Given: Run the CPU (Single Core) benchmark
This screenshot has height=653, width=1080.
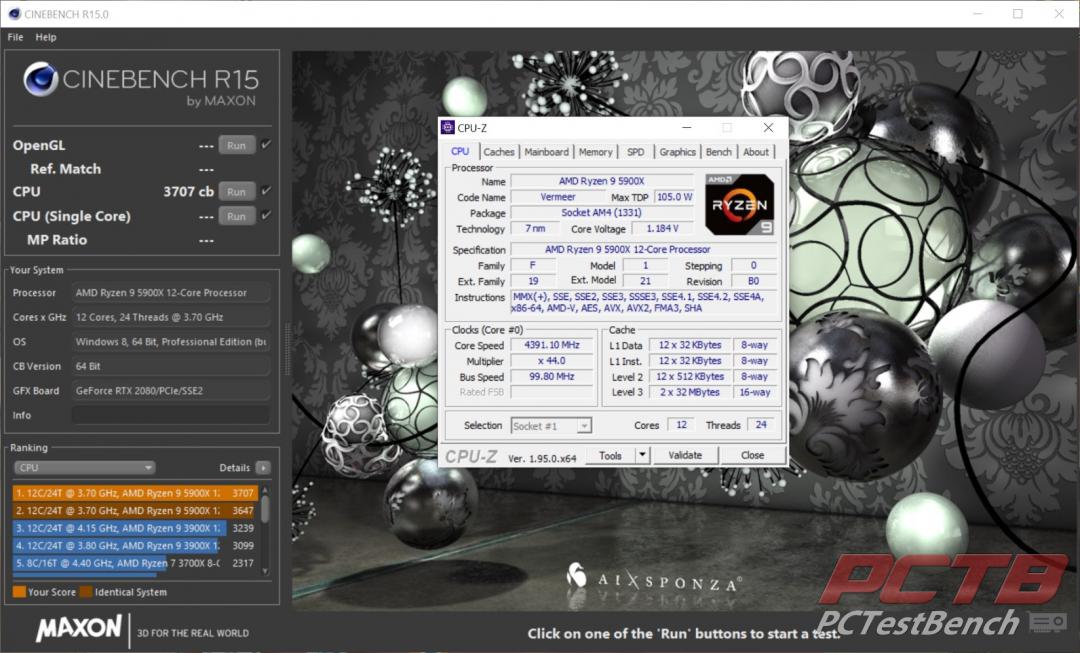Looking at the screenshot, I should click(x=237, y=216).
